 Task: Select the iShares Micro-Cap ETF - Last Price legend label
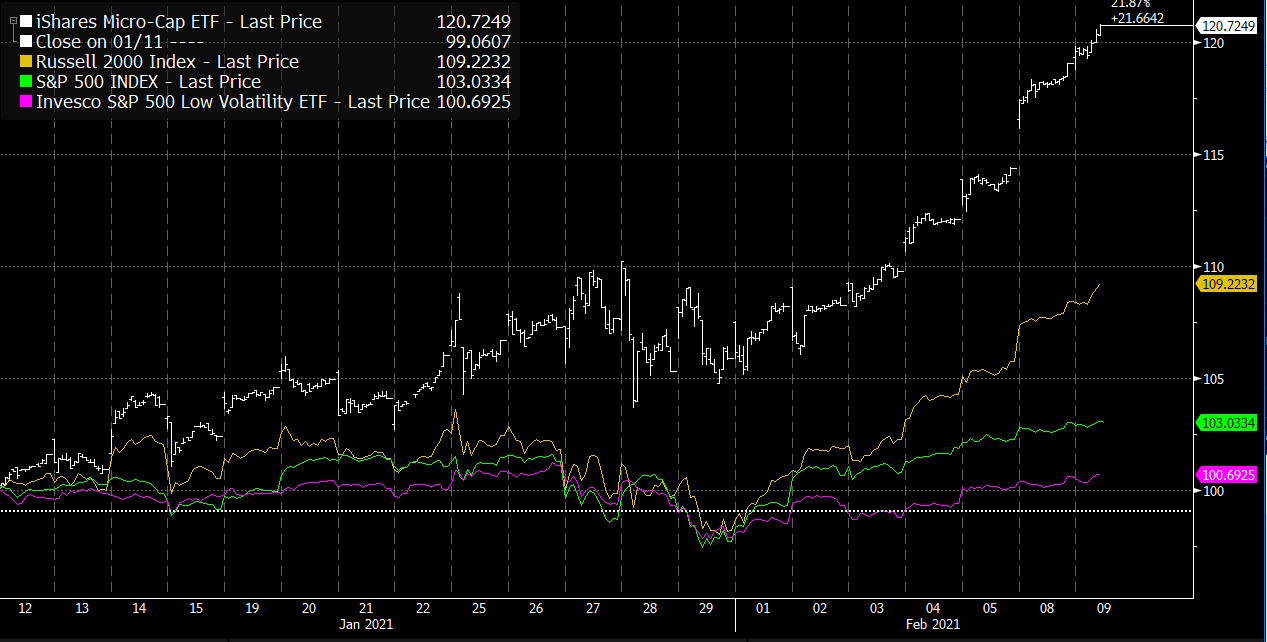pos(179,21)
